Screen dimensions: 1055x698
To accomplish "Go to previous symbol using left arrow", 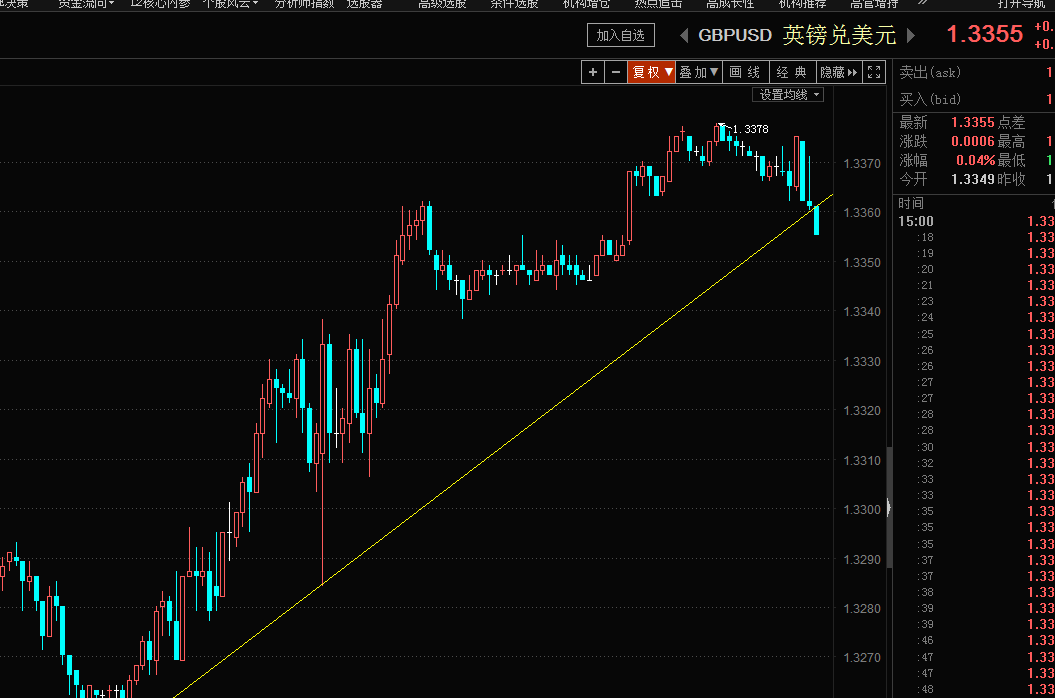I will point(684,35).
